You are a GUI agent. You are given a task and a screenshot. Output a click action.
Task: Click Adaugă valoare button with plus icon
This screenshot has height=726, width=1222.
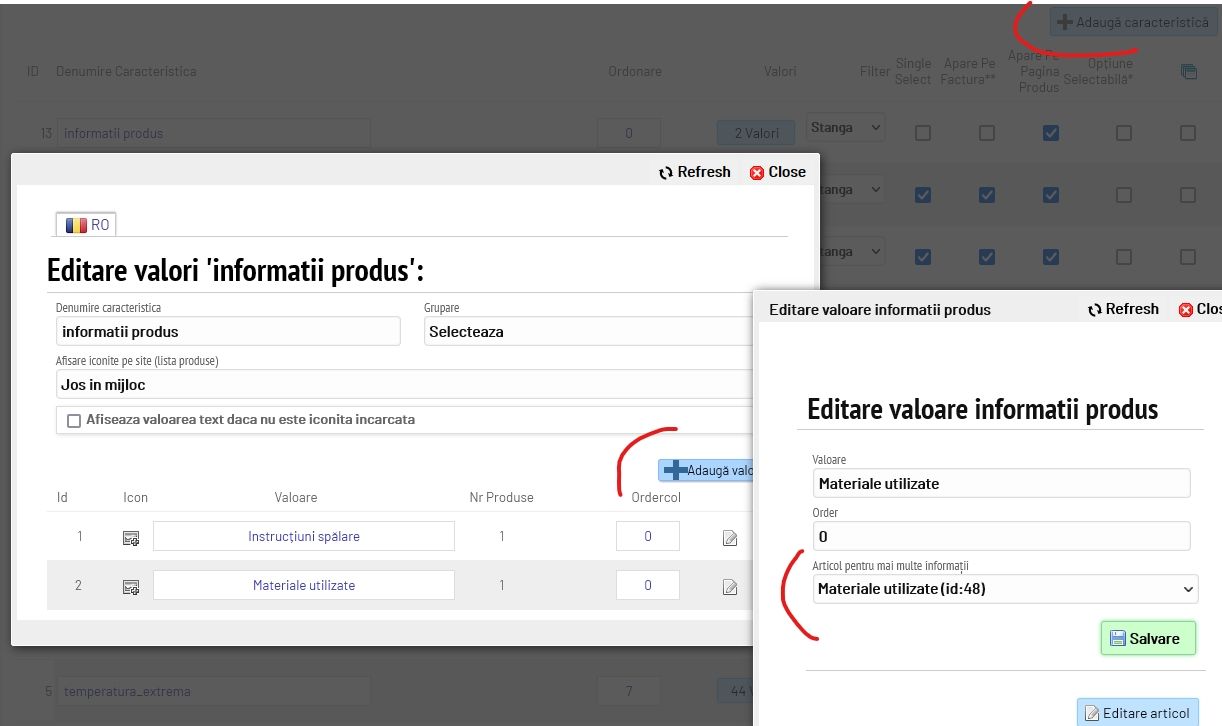point(706,470)
